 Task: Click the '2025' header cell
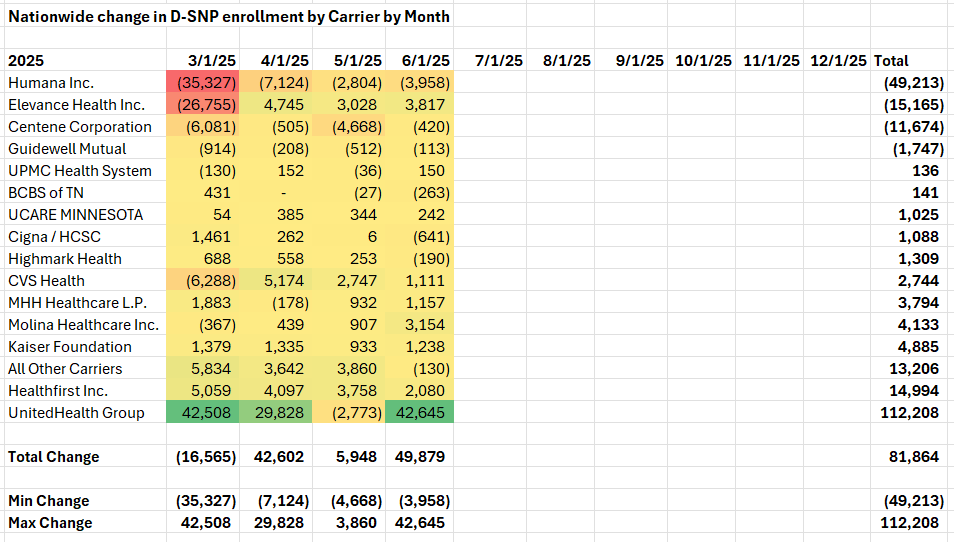pyautogui.click(x=86, y=60)
